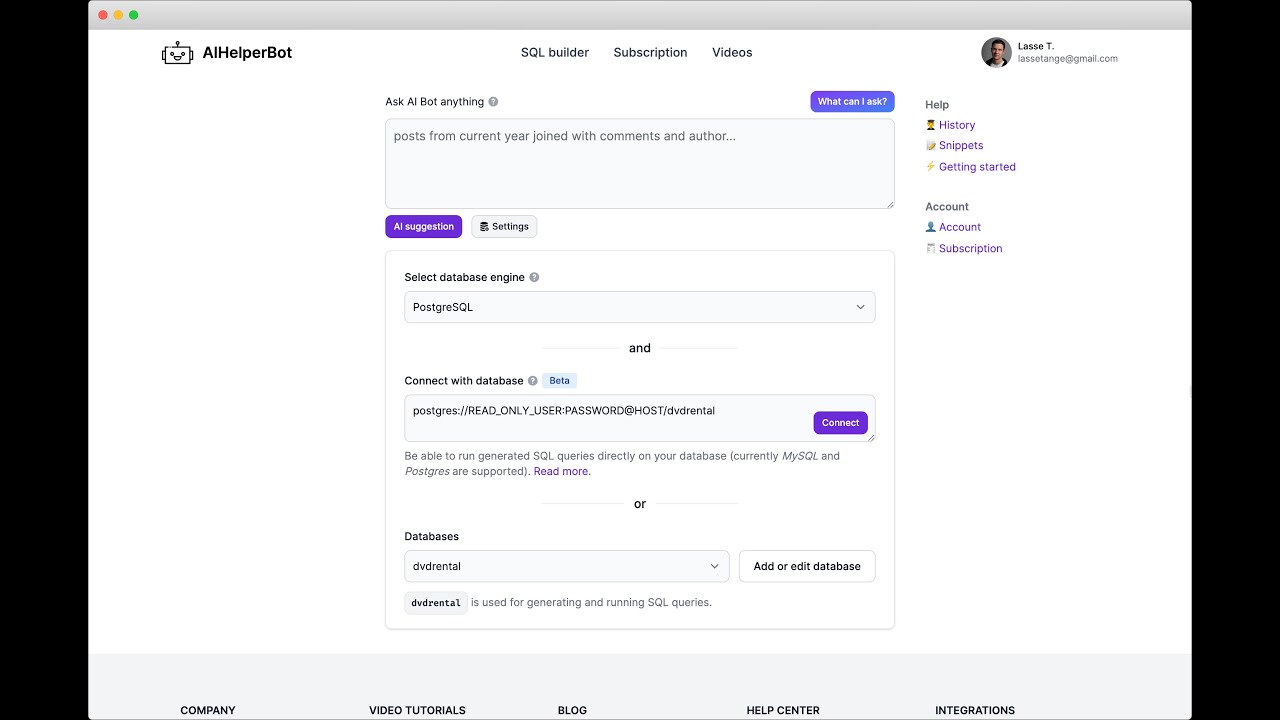The height and width of the screenshot is (720, 1280).
Task: Click the INTEGRATIONS footer heading
Action: [975, 711]
